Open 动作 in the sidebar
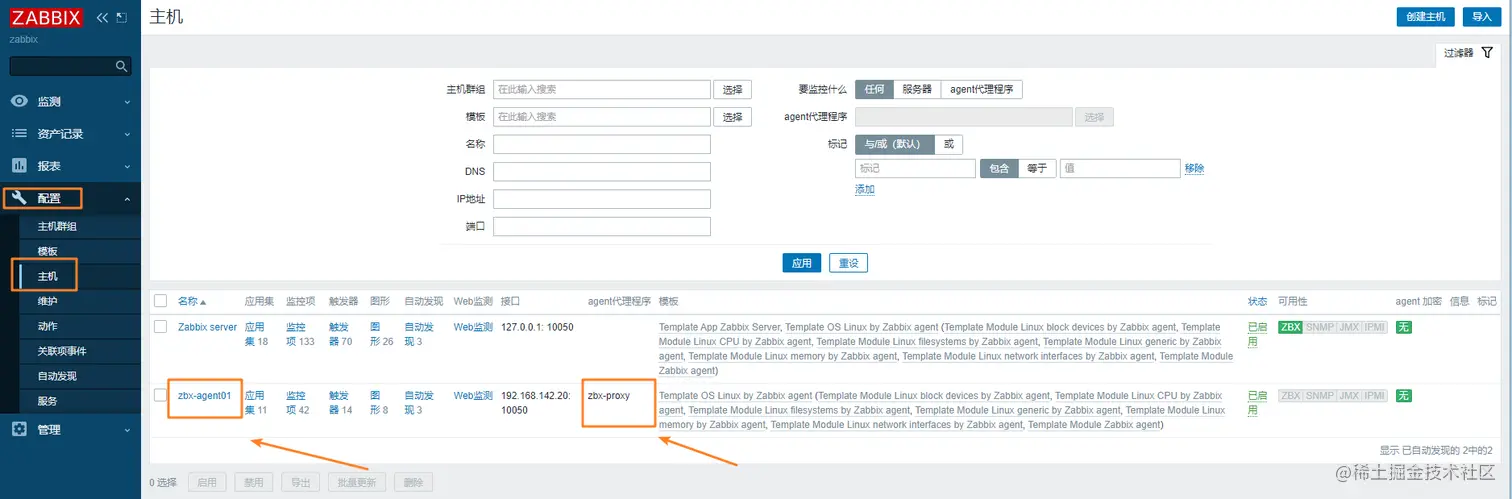This screenshot has width=1512, height=499. 47,326
